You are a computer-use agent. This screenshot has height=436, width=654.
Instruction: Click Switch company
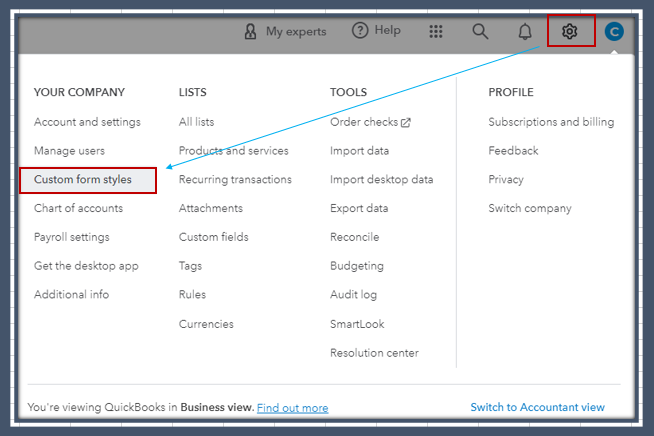(530, 208)
